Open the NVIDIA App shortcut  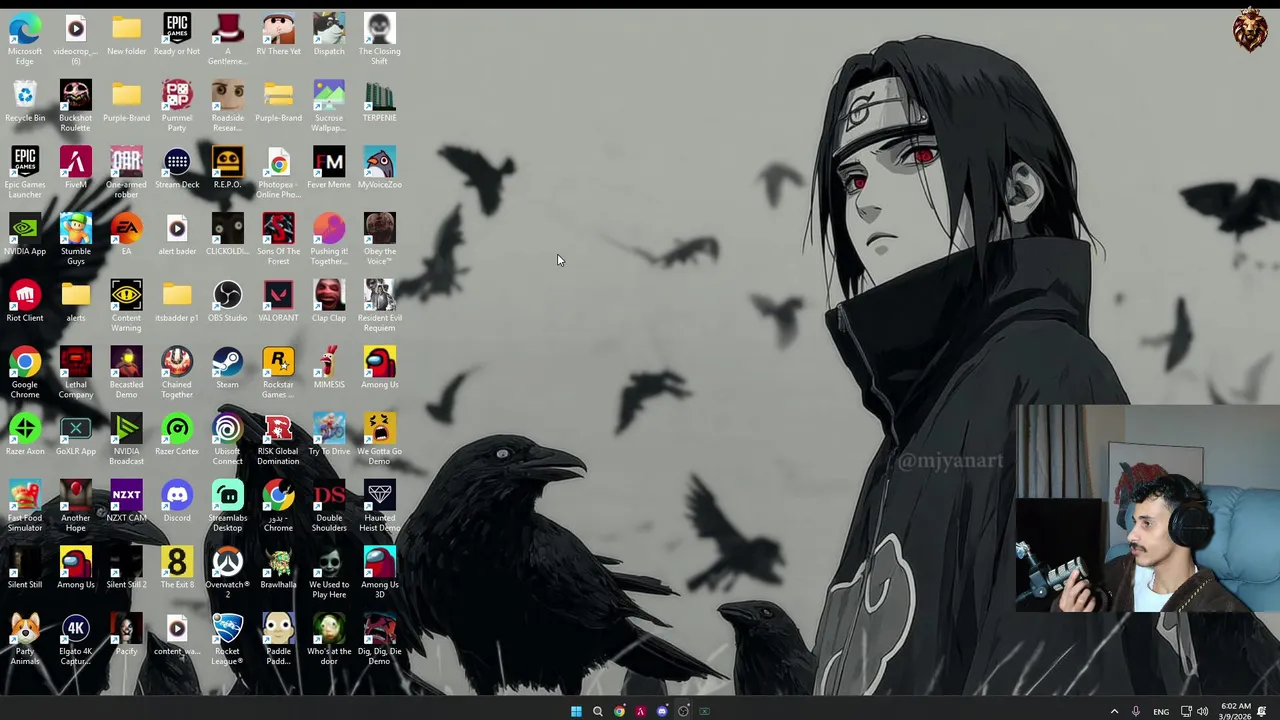tap(25, 234)
